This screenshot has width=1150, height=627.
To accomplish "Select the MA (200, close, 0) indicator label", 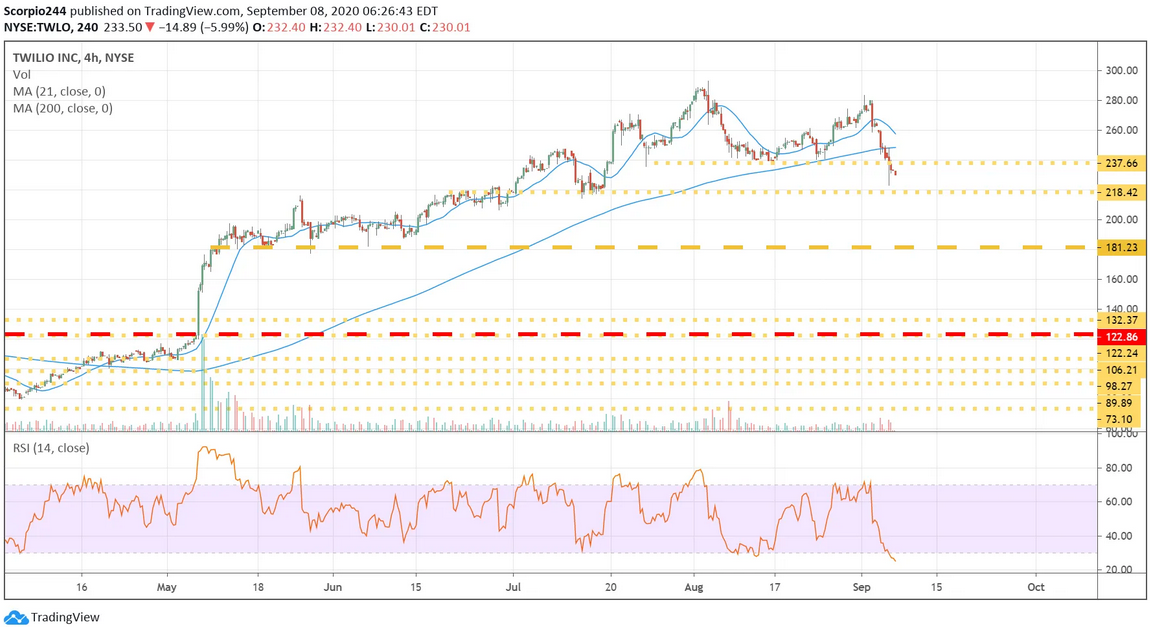I will (x=63, y=109).
